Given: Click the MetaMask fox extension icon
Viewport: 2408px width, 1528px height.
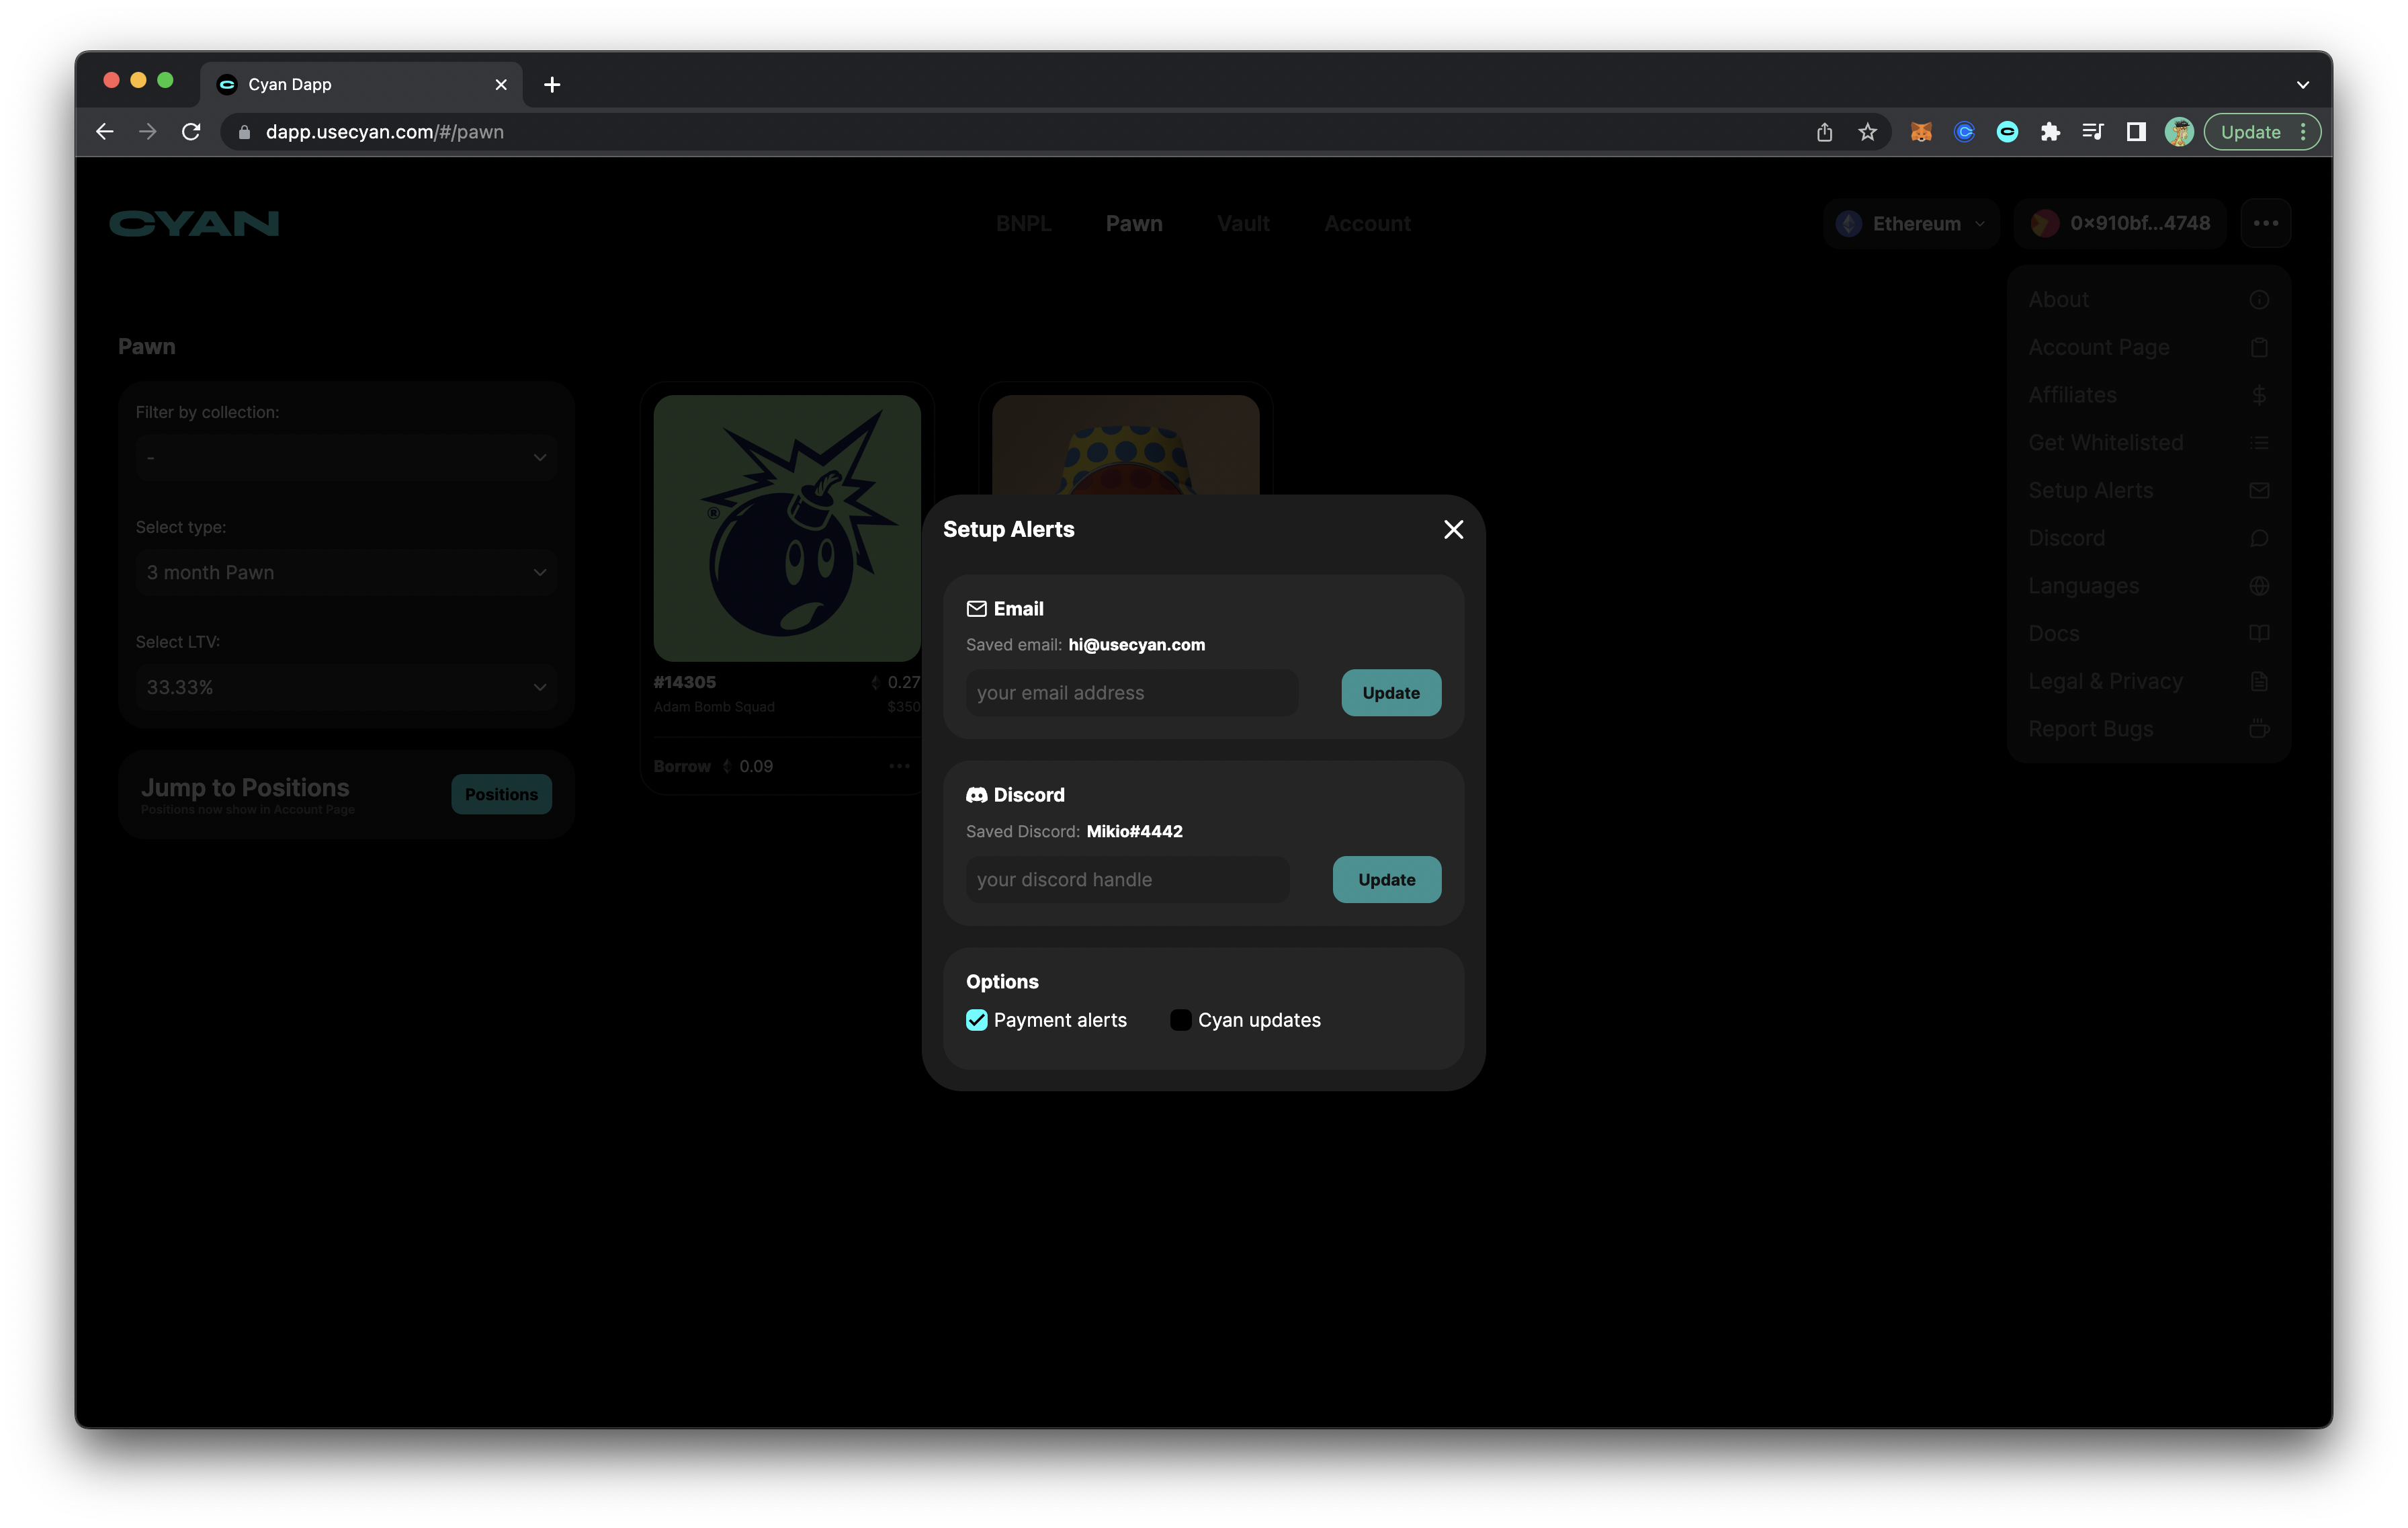Looking at the screenshot, I should tap(1920, 132).
